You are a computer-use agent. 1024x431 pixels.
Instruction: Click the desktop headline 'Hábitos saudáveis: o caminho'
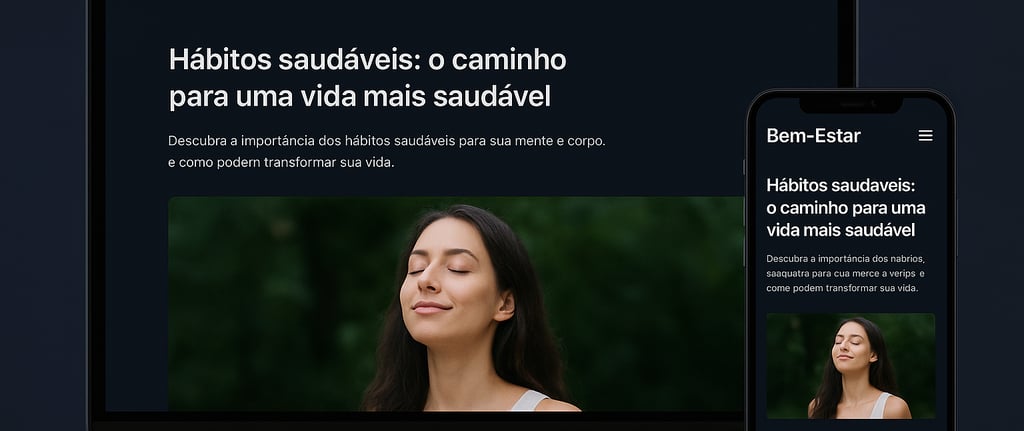point(368,60)
